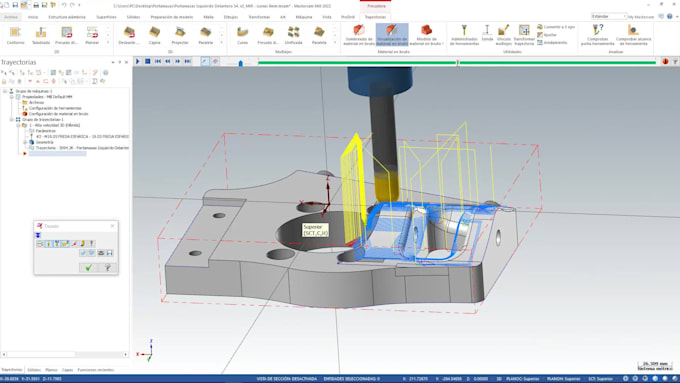Open Vínculo multiejes utility
This screenshot has height=383, width=680.
point(503,35)
